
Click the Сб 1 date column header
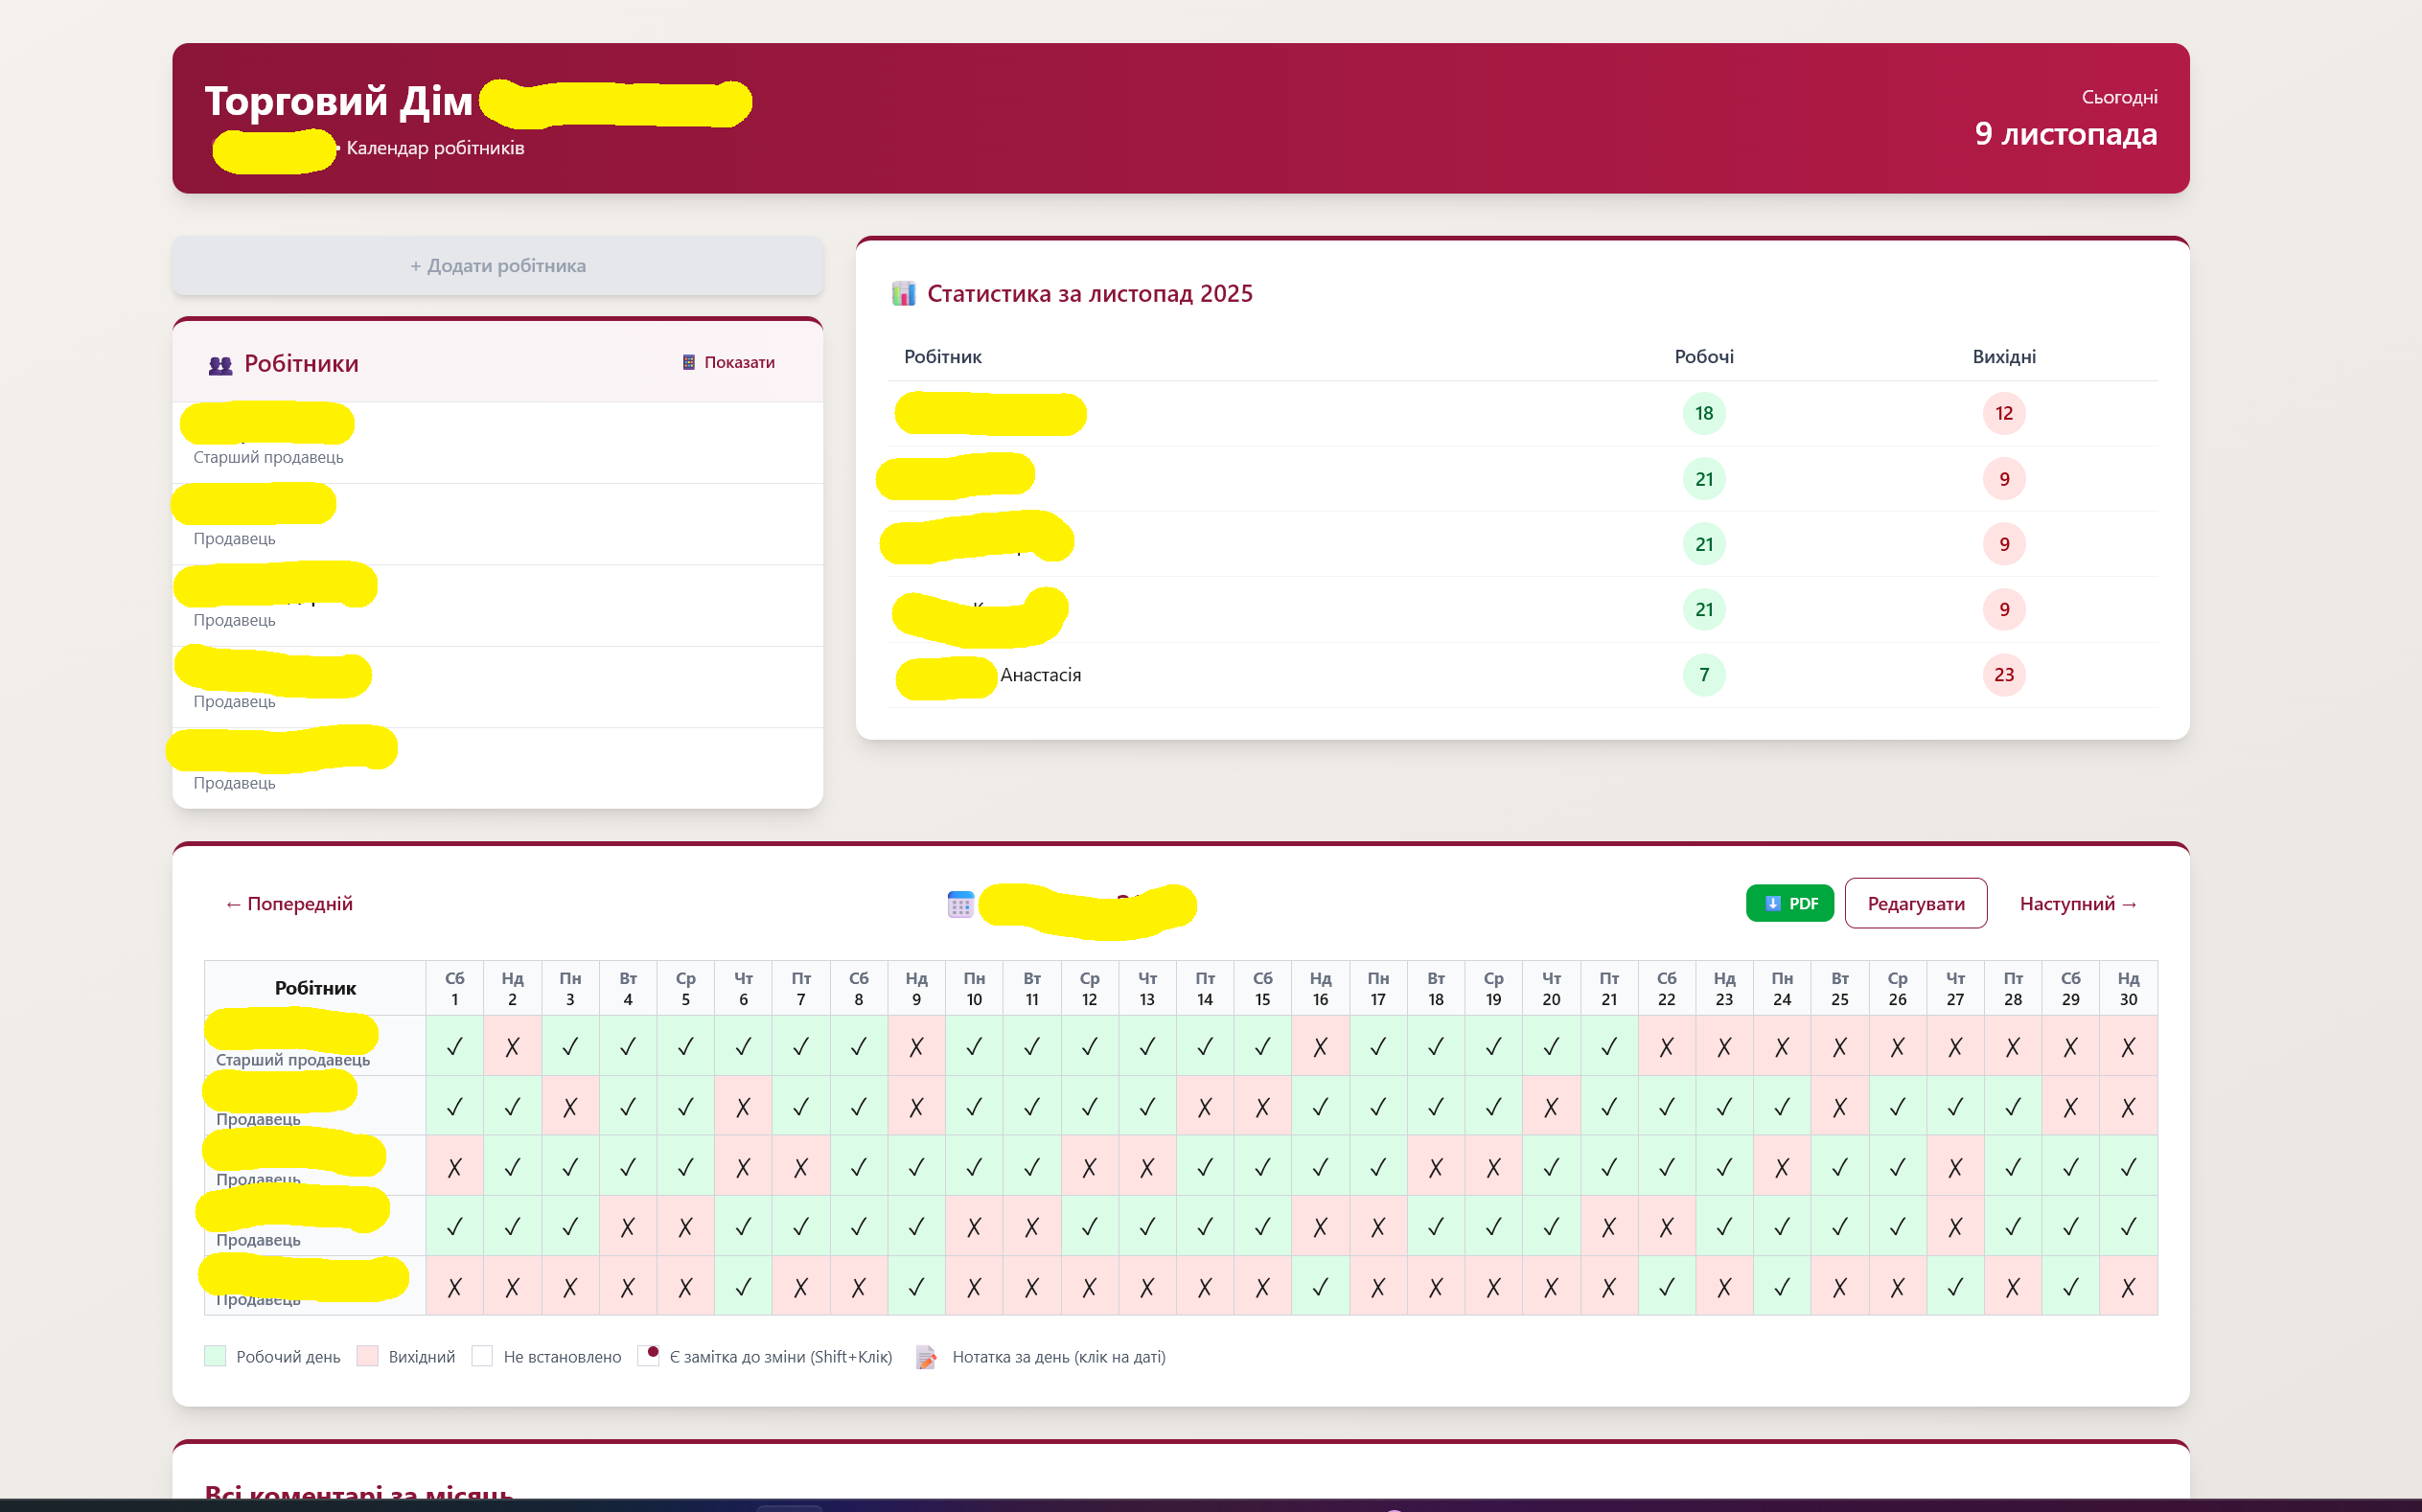click(x=455, y=989)
